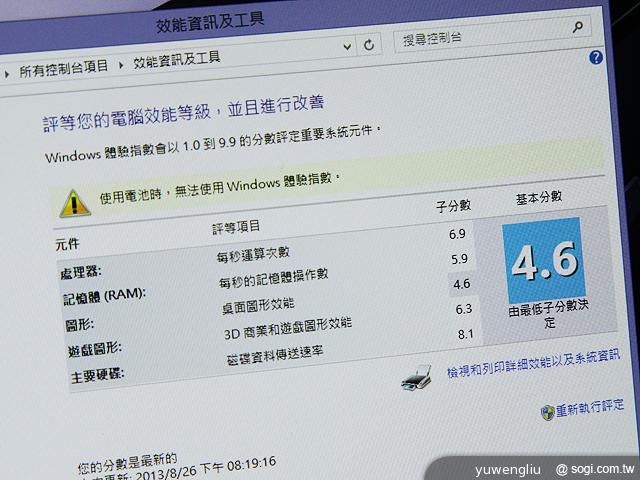640x480 pixels.
Task: Click the 每秒的記憶體操作數 description
Action: point(273,278)
